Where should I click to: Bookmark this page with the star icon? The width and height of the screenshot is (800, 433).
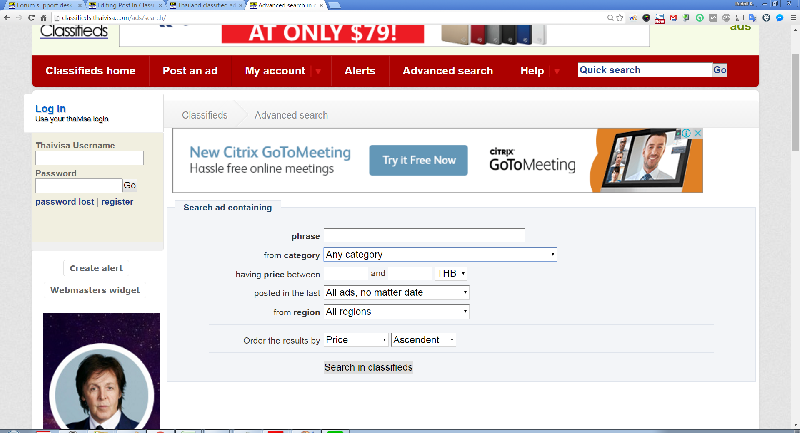pos(620,17)
